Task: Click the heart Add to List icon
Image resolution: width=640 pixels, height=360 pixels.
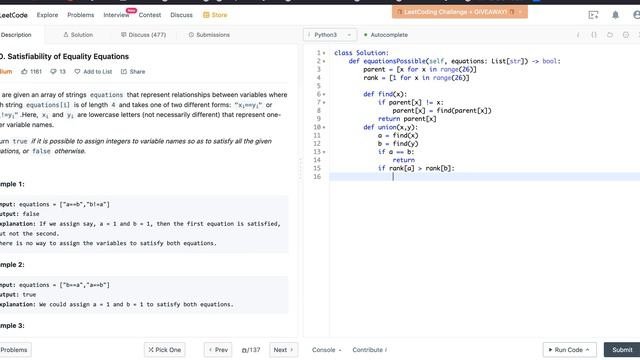Action: coord(77,71)
